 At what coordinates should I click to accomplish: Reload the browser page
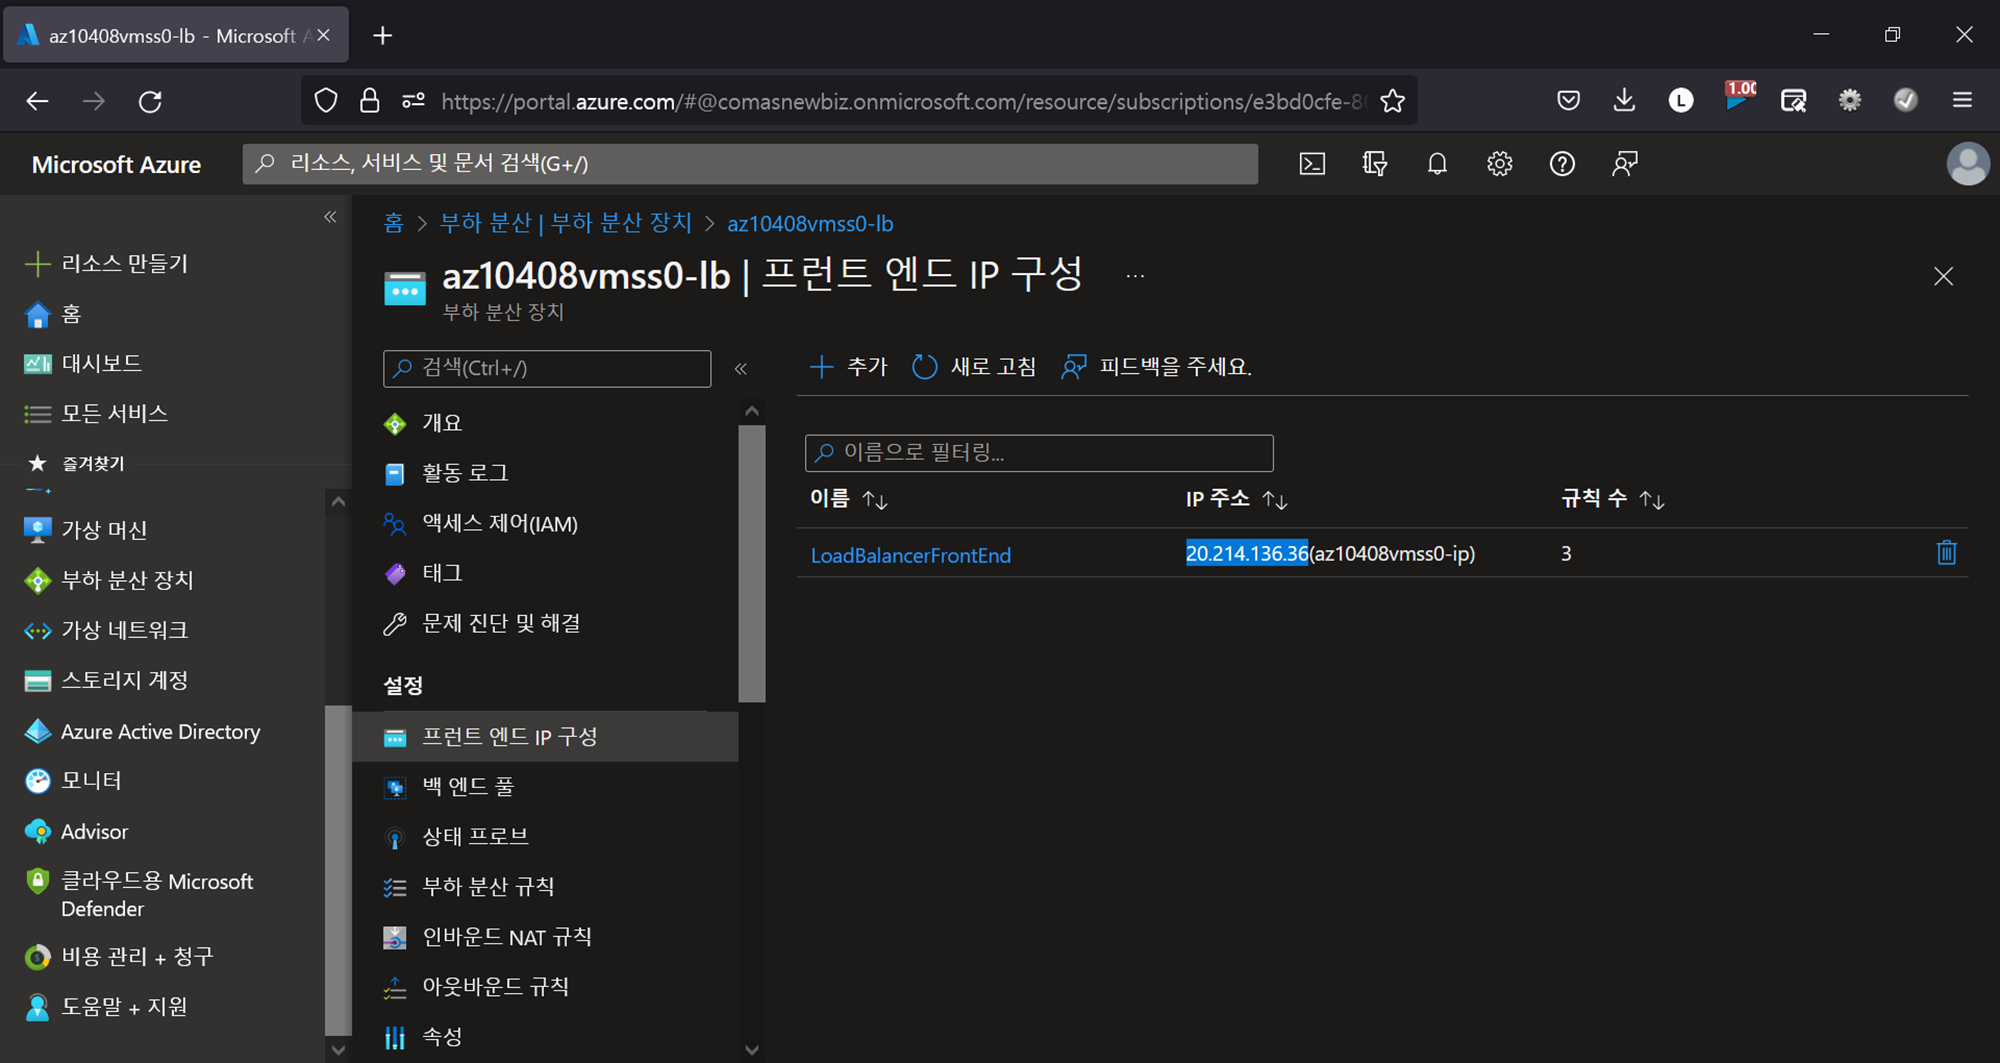(x=150, y=101)
